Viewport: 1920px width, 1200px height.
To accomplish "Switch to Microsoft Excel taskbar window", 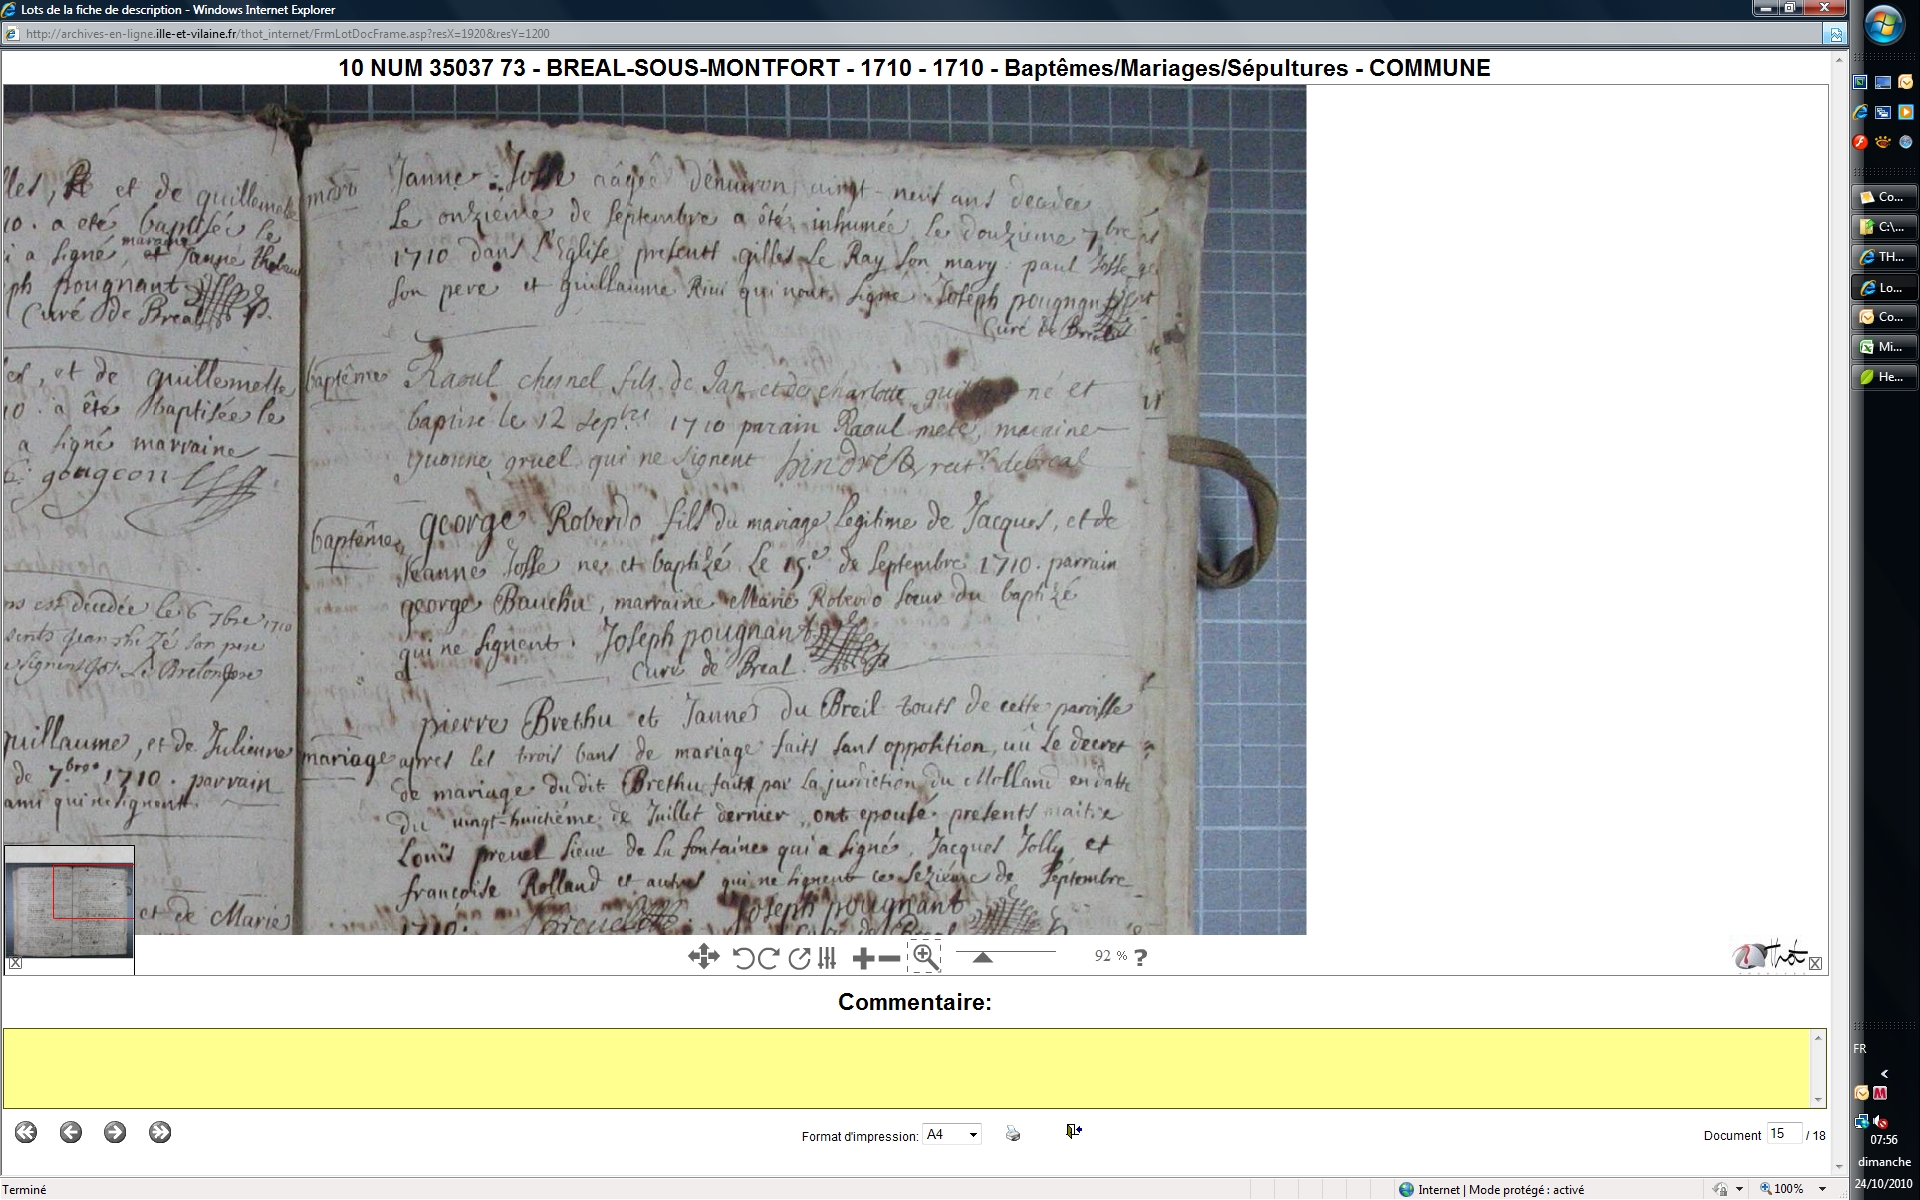I will click(x=1884, y=347).
